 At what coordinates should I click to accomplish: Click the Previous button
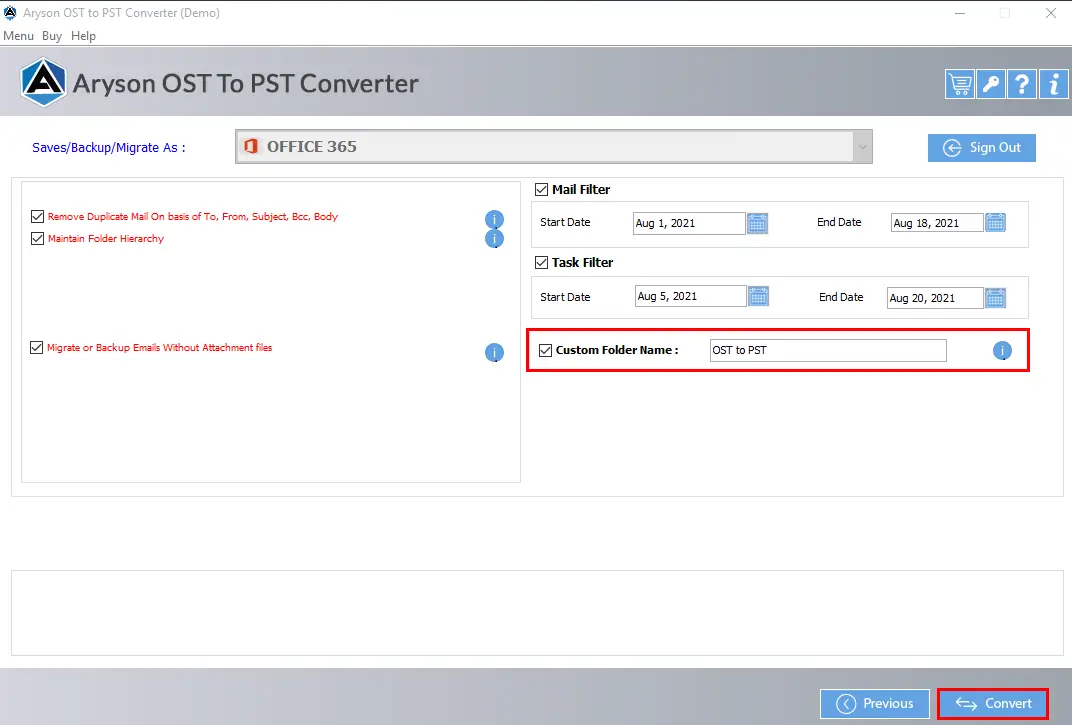875,704
